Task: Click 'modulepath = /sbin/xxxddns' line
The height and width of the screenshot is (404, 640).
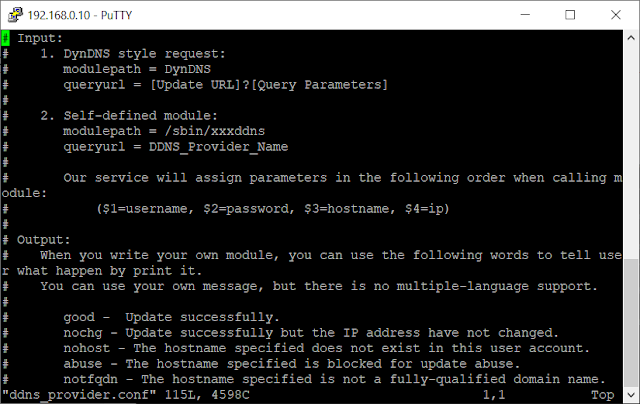Action: [x=164, y=131]
